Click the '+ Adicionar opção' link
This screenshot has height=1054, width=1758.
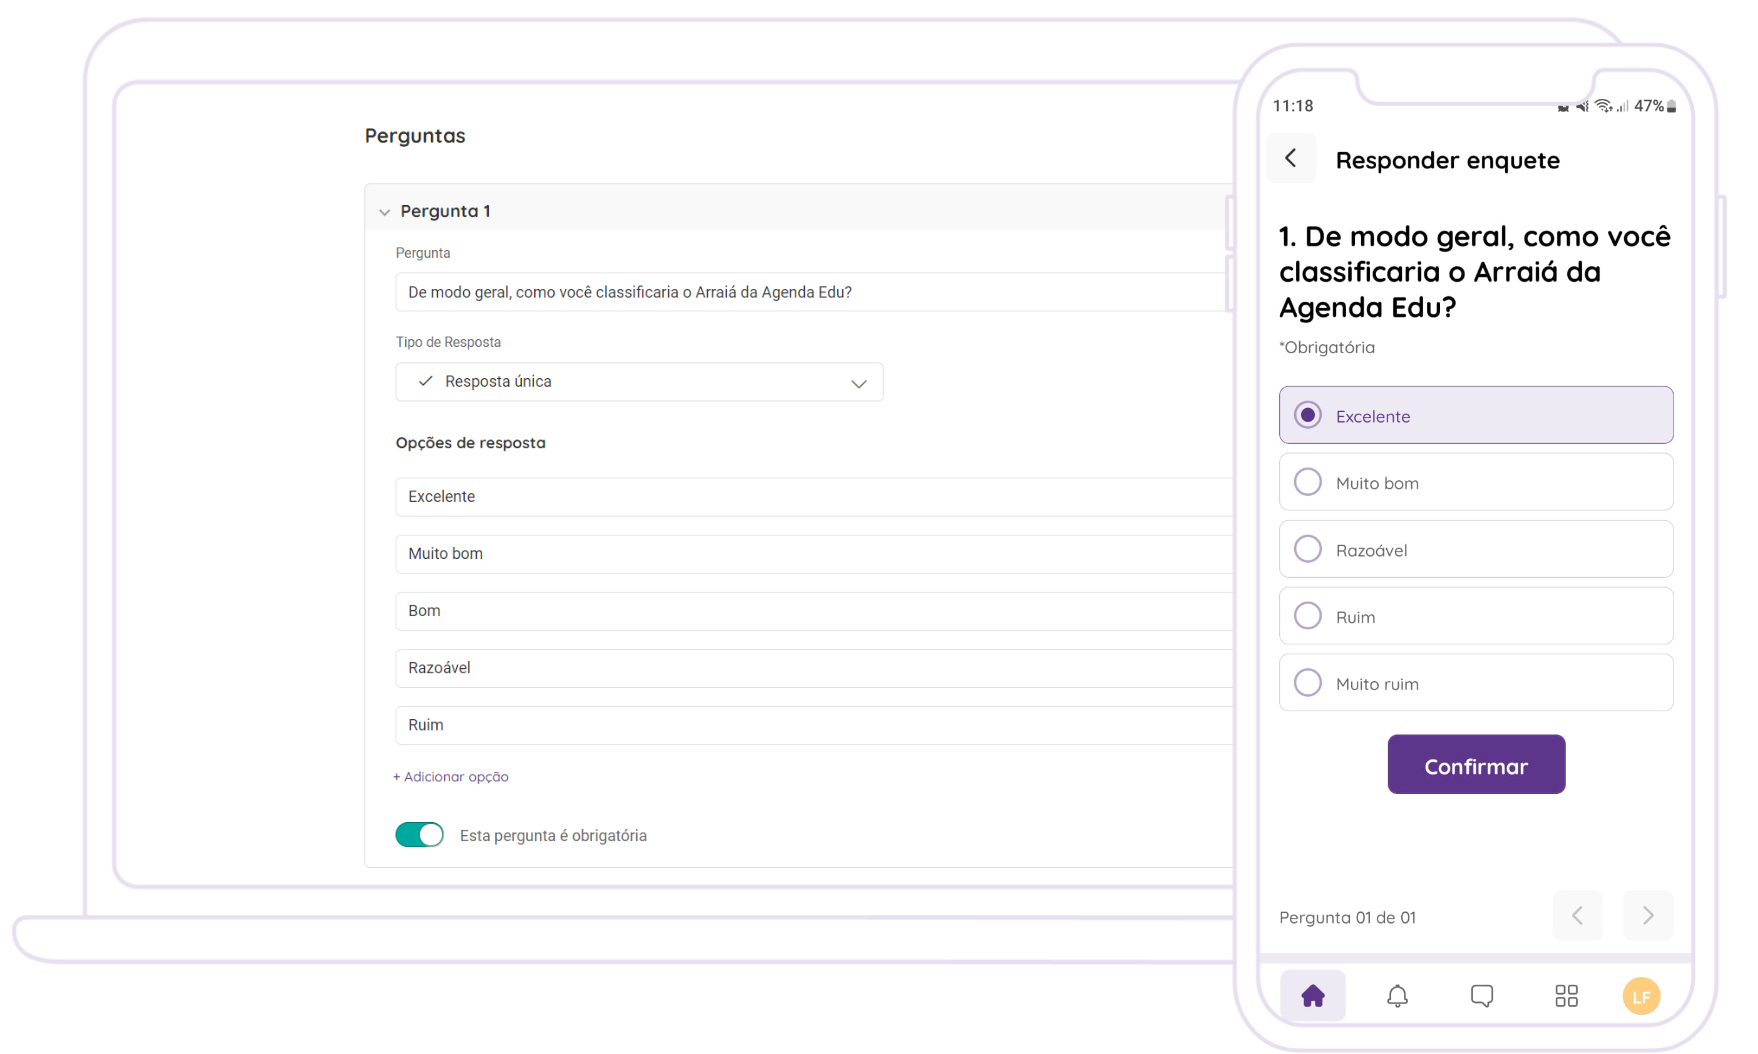tap(451, 777)
